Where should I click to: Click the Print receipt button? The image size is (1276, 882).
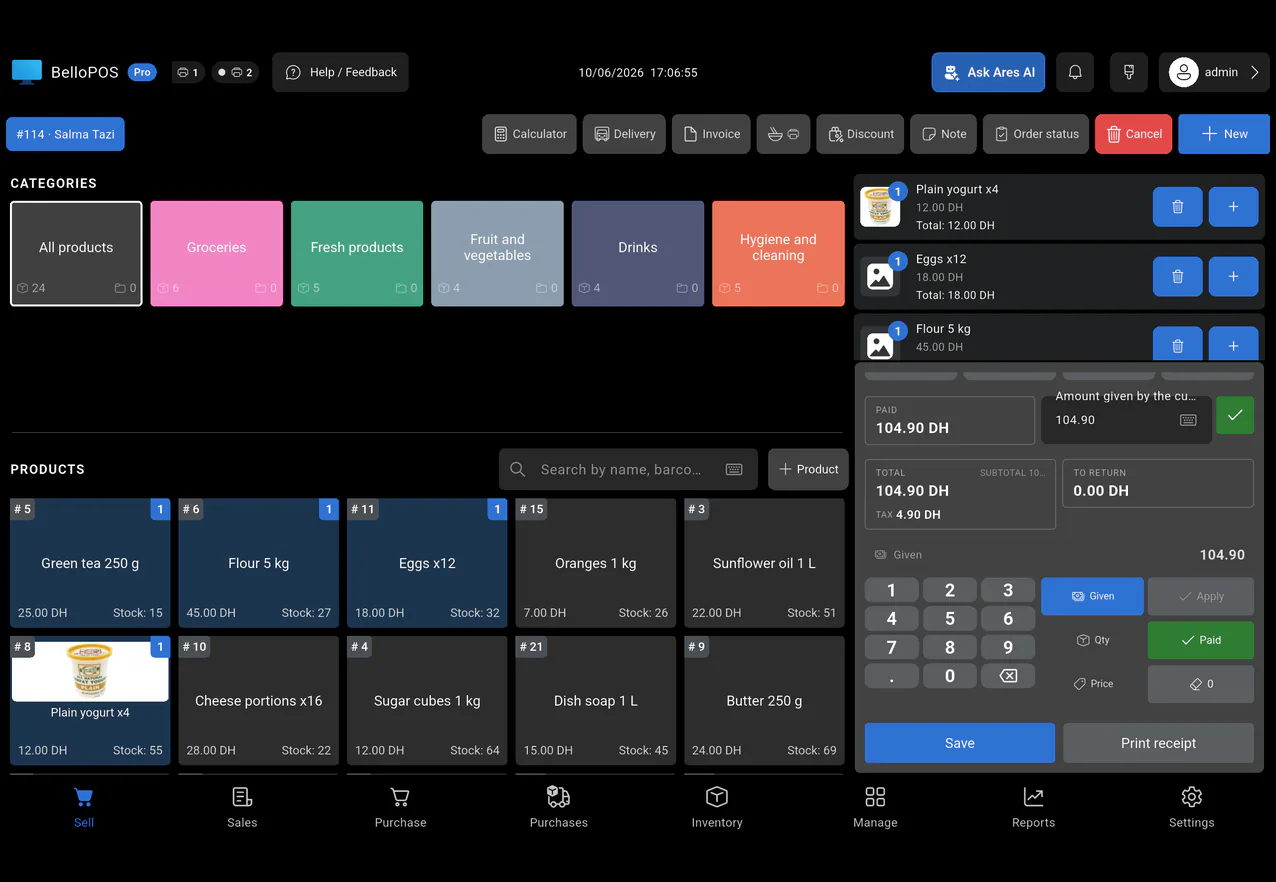click(1158, 743)
